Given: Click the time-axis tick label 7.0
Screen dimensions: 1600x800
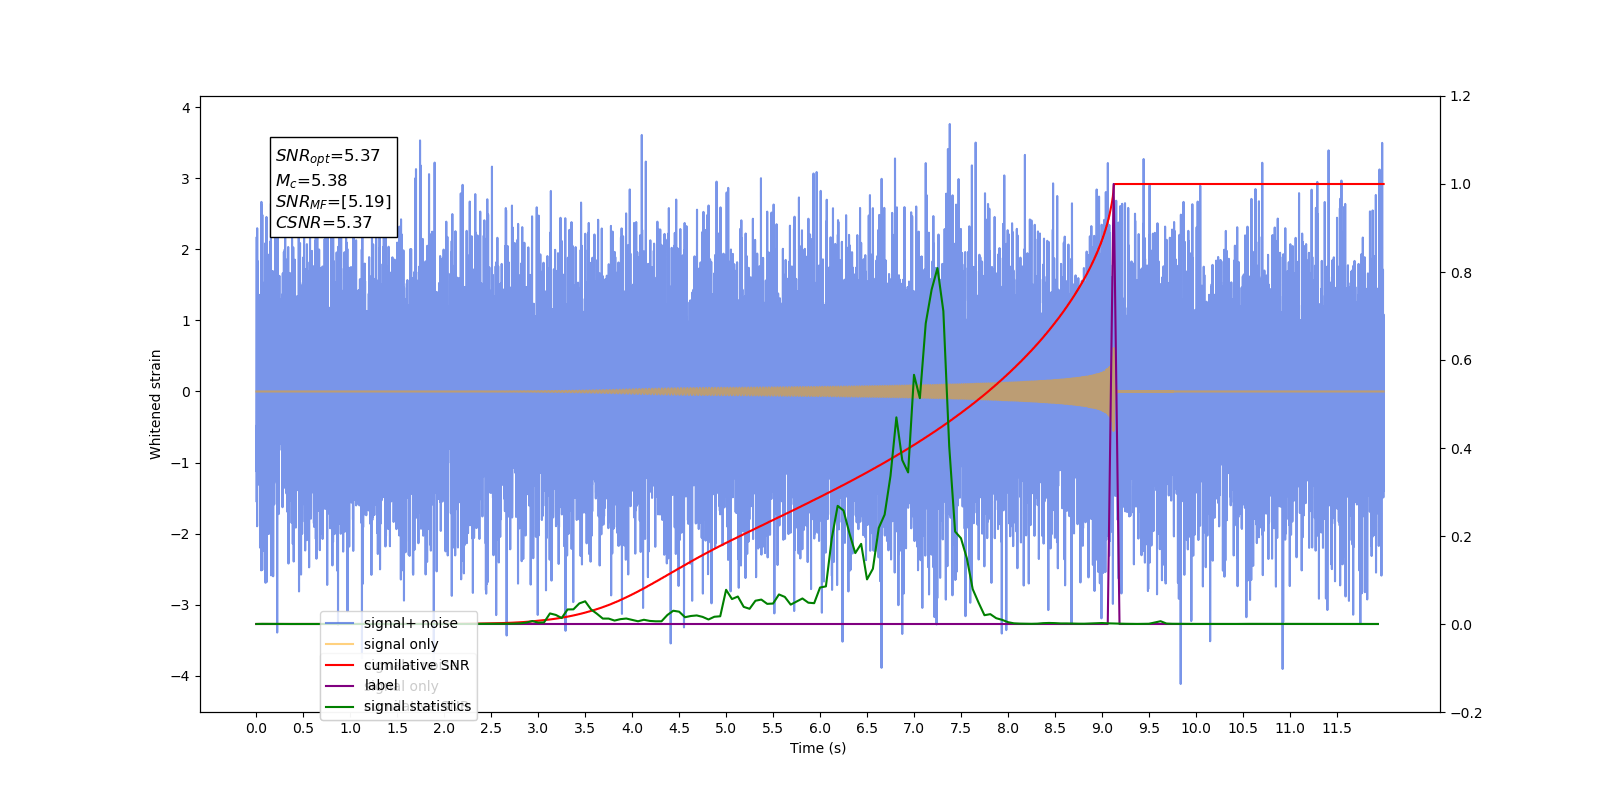Looking at the screenshot, I should pos(914,728).
